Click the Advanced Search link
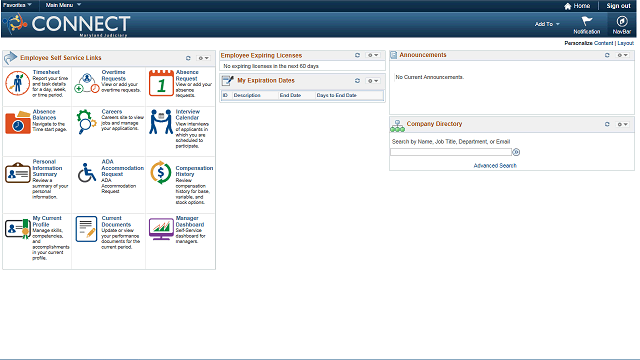640x360 pixels. pyautogui.click(x=495, y=165)
